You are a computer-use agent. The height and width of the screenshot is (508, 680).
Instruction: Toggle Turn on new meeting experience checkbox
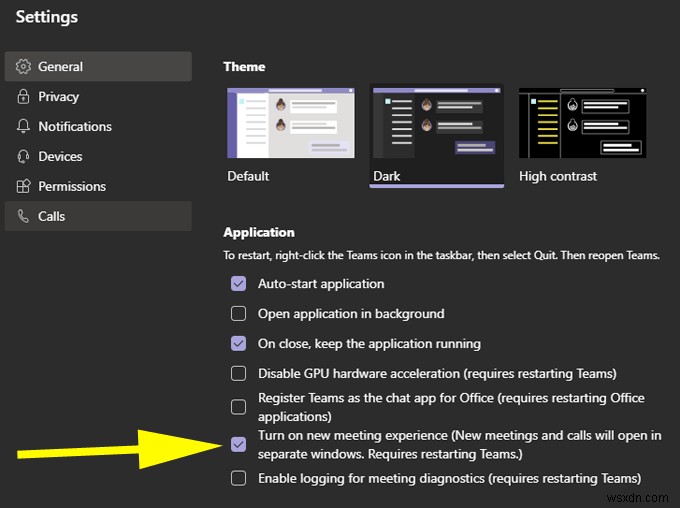click(239, 444)
